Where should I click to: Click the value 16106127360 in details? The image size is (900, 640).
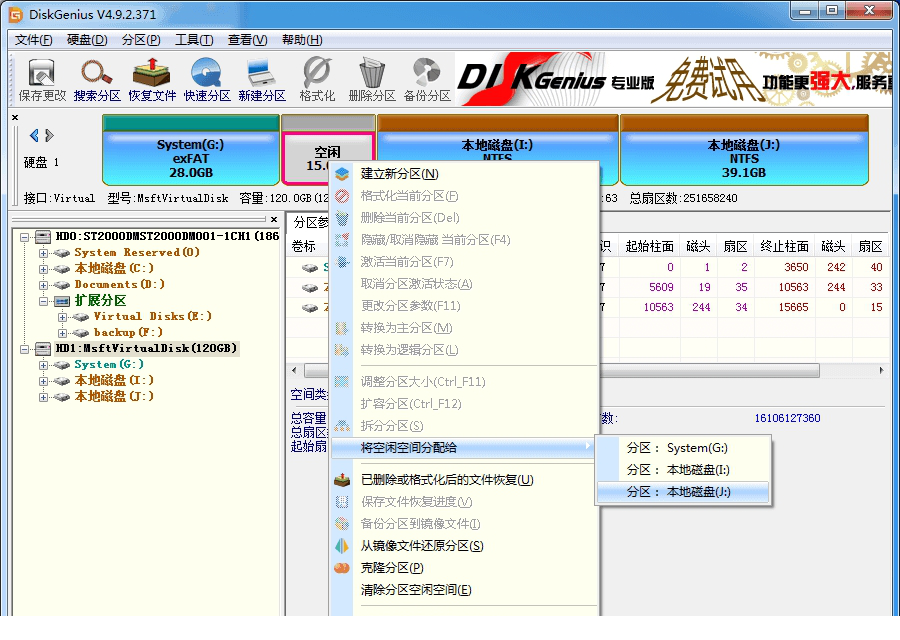pyautogui.click(x=787, y=418)
